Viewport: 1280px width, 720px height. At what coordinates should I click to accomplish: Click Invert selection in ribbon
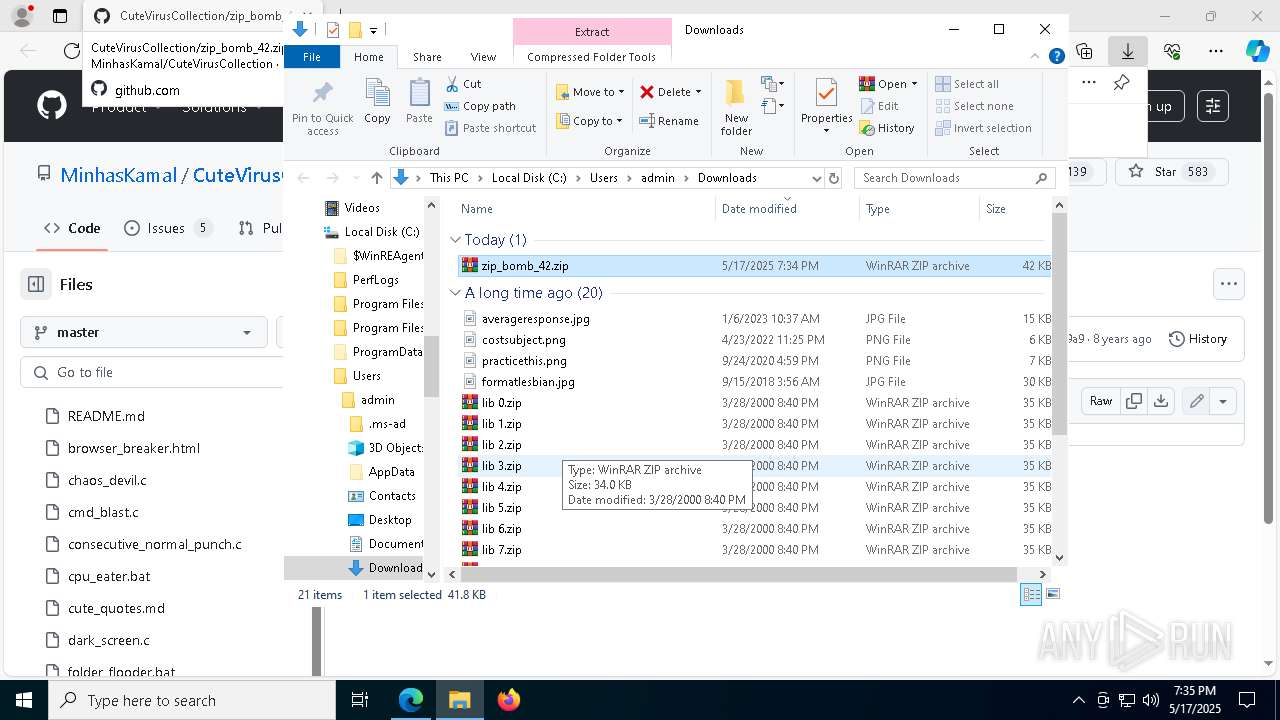click(983, 128)
